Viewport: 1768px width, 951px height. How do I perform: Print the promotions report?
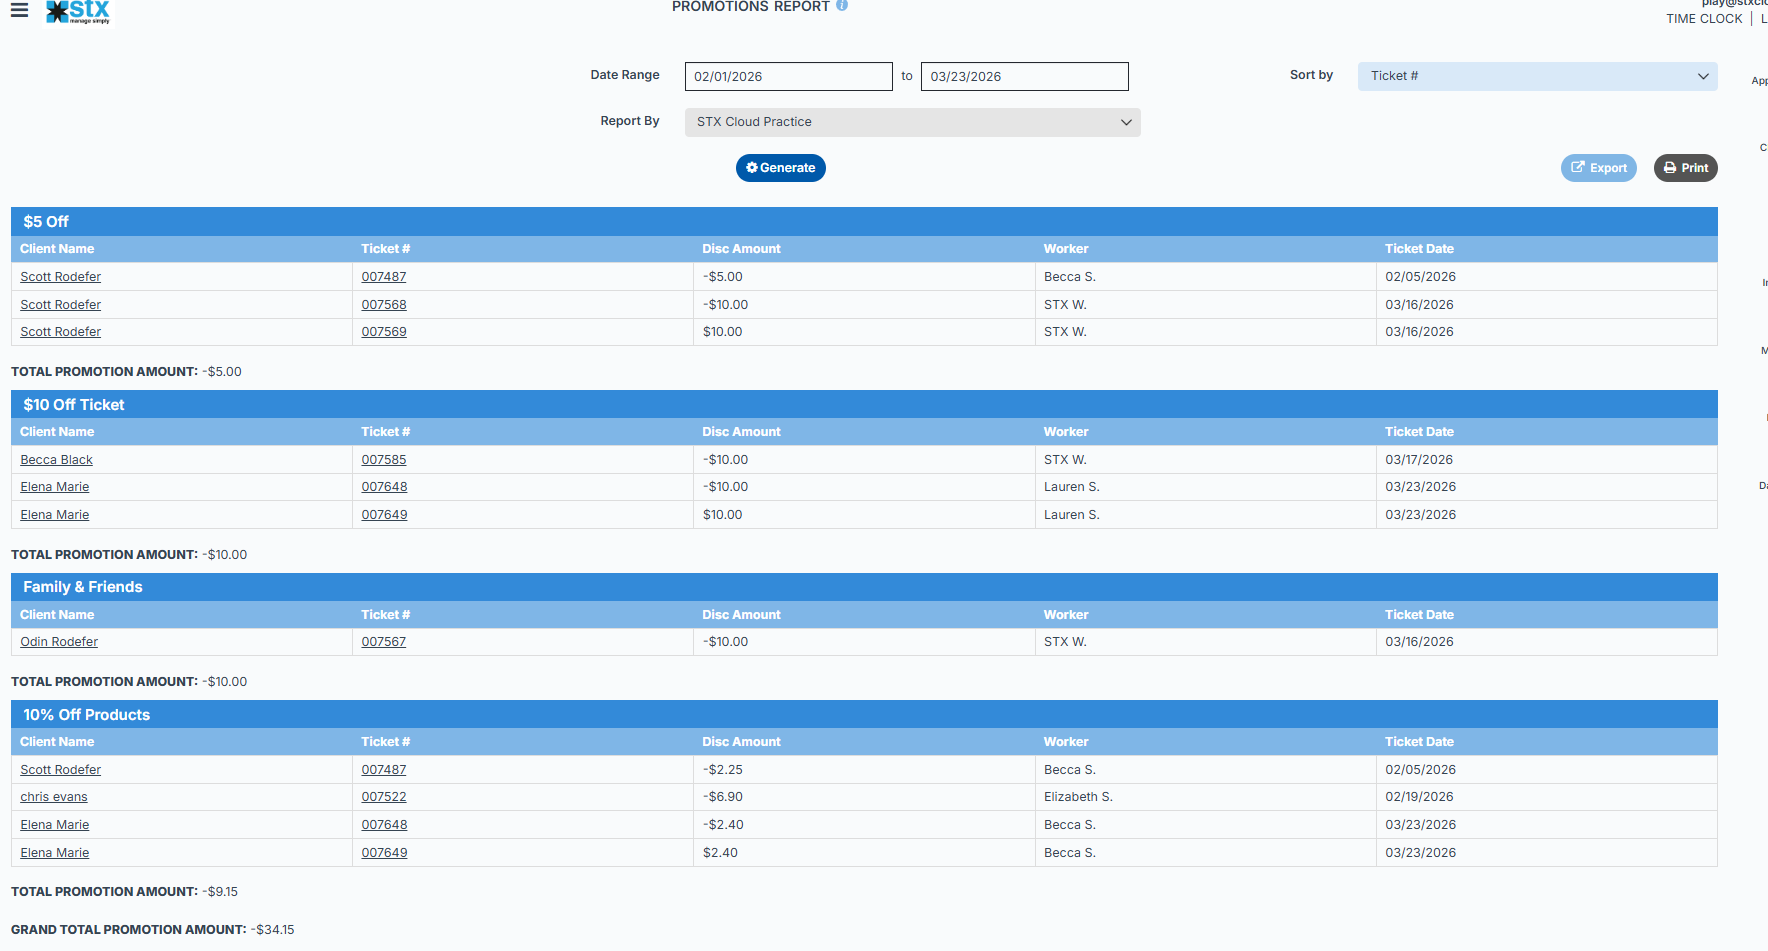point(1685,168)
